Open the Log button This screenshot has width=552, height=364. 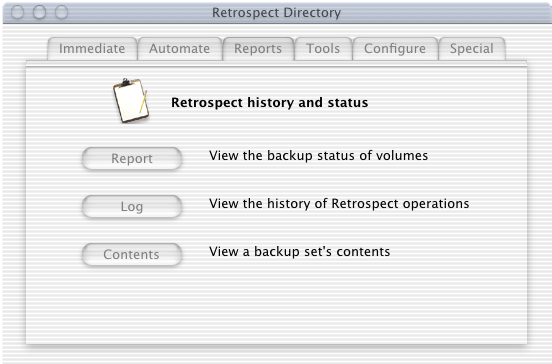pyautogui.click(x=132, y=206)
